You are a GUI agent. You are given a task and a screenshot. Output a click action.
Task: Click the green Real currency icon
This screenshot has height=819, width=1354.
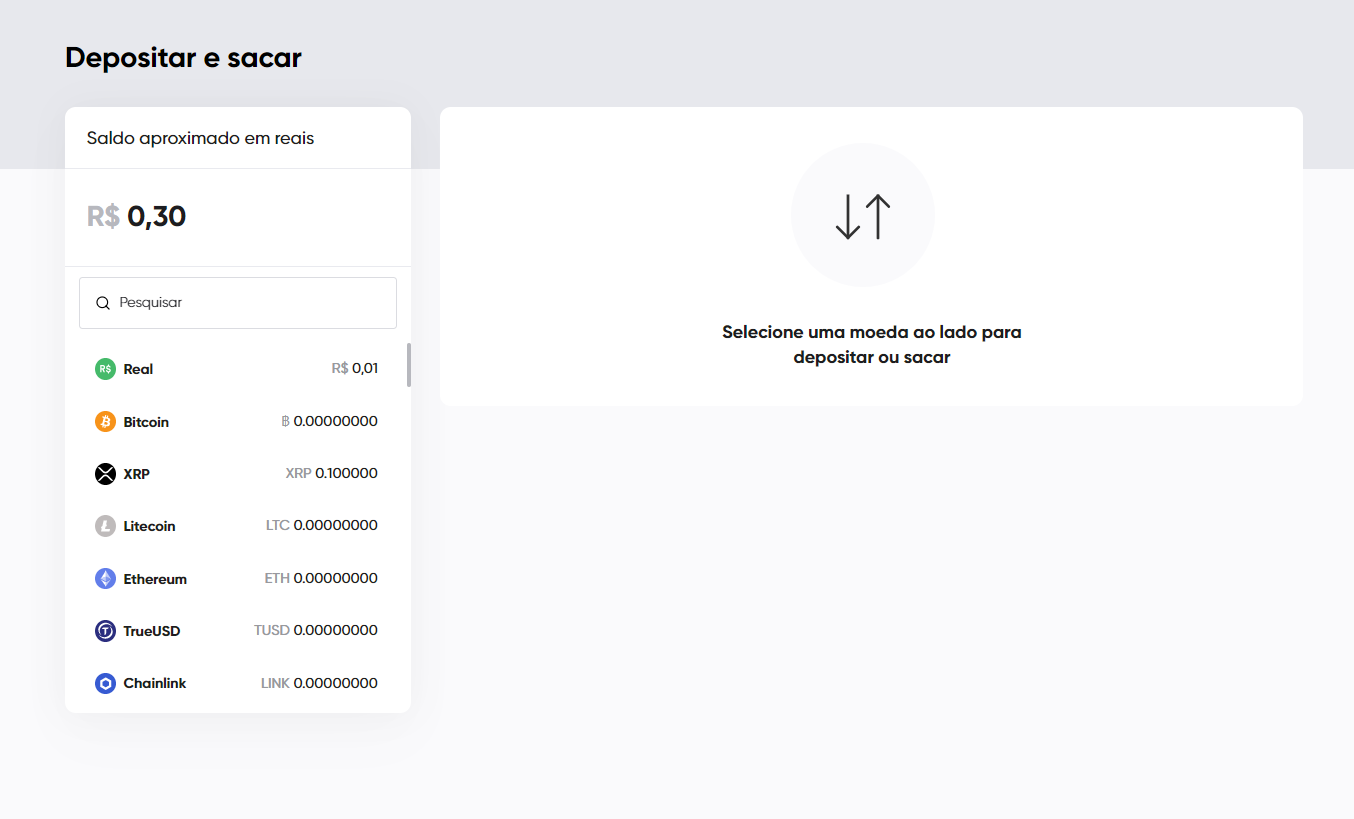coord(105,369)
